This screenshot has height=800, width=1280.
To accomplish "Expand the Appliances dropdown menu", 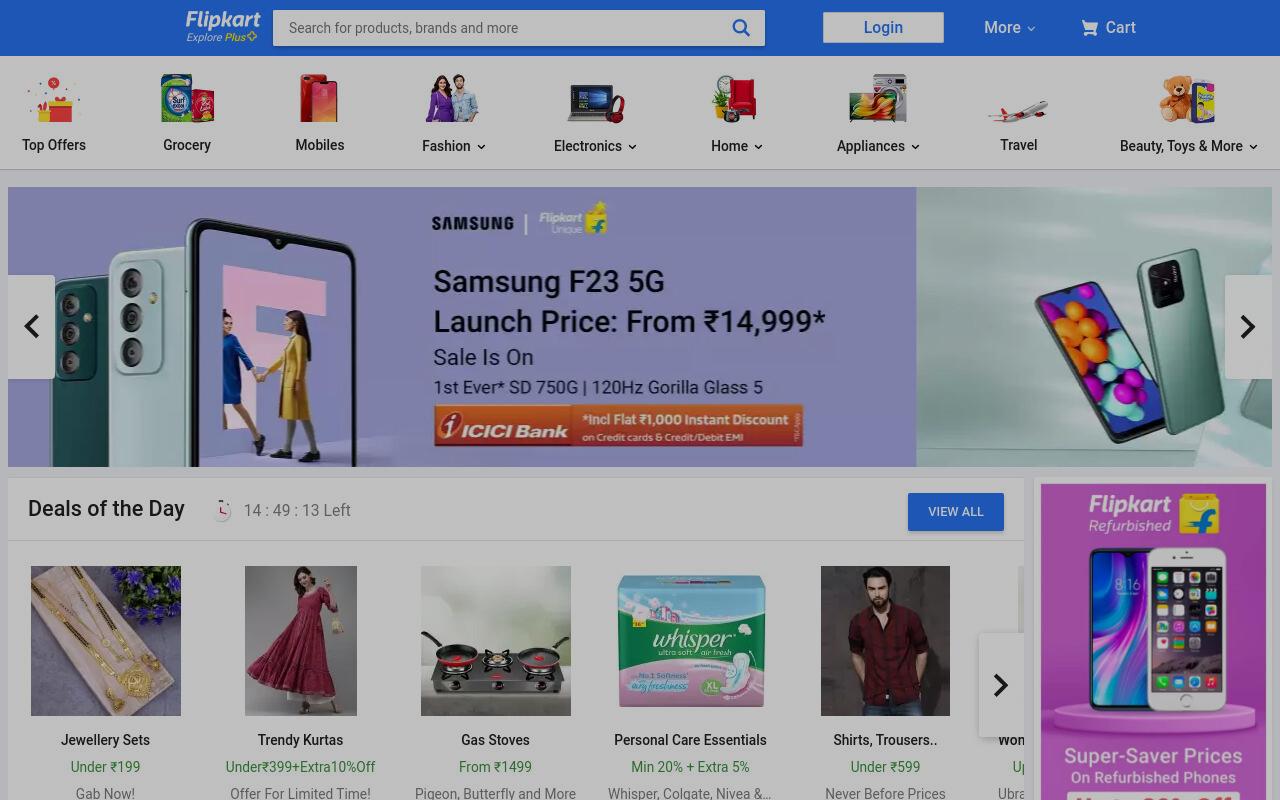I will [915, 147].
